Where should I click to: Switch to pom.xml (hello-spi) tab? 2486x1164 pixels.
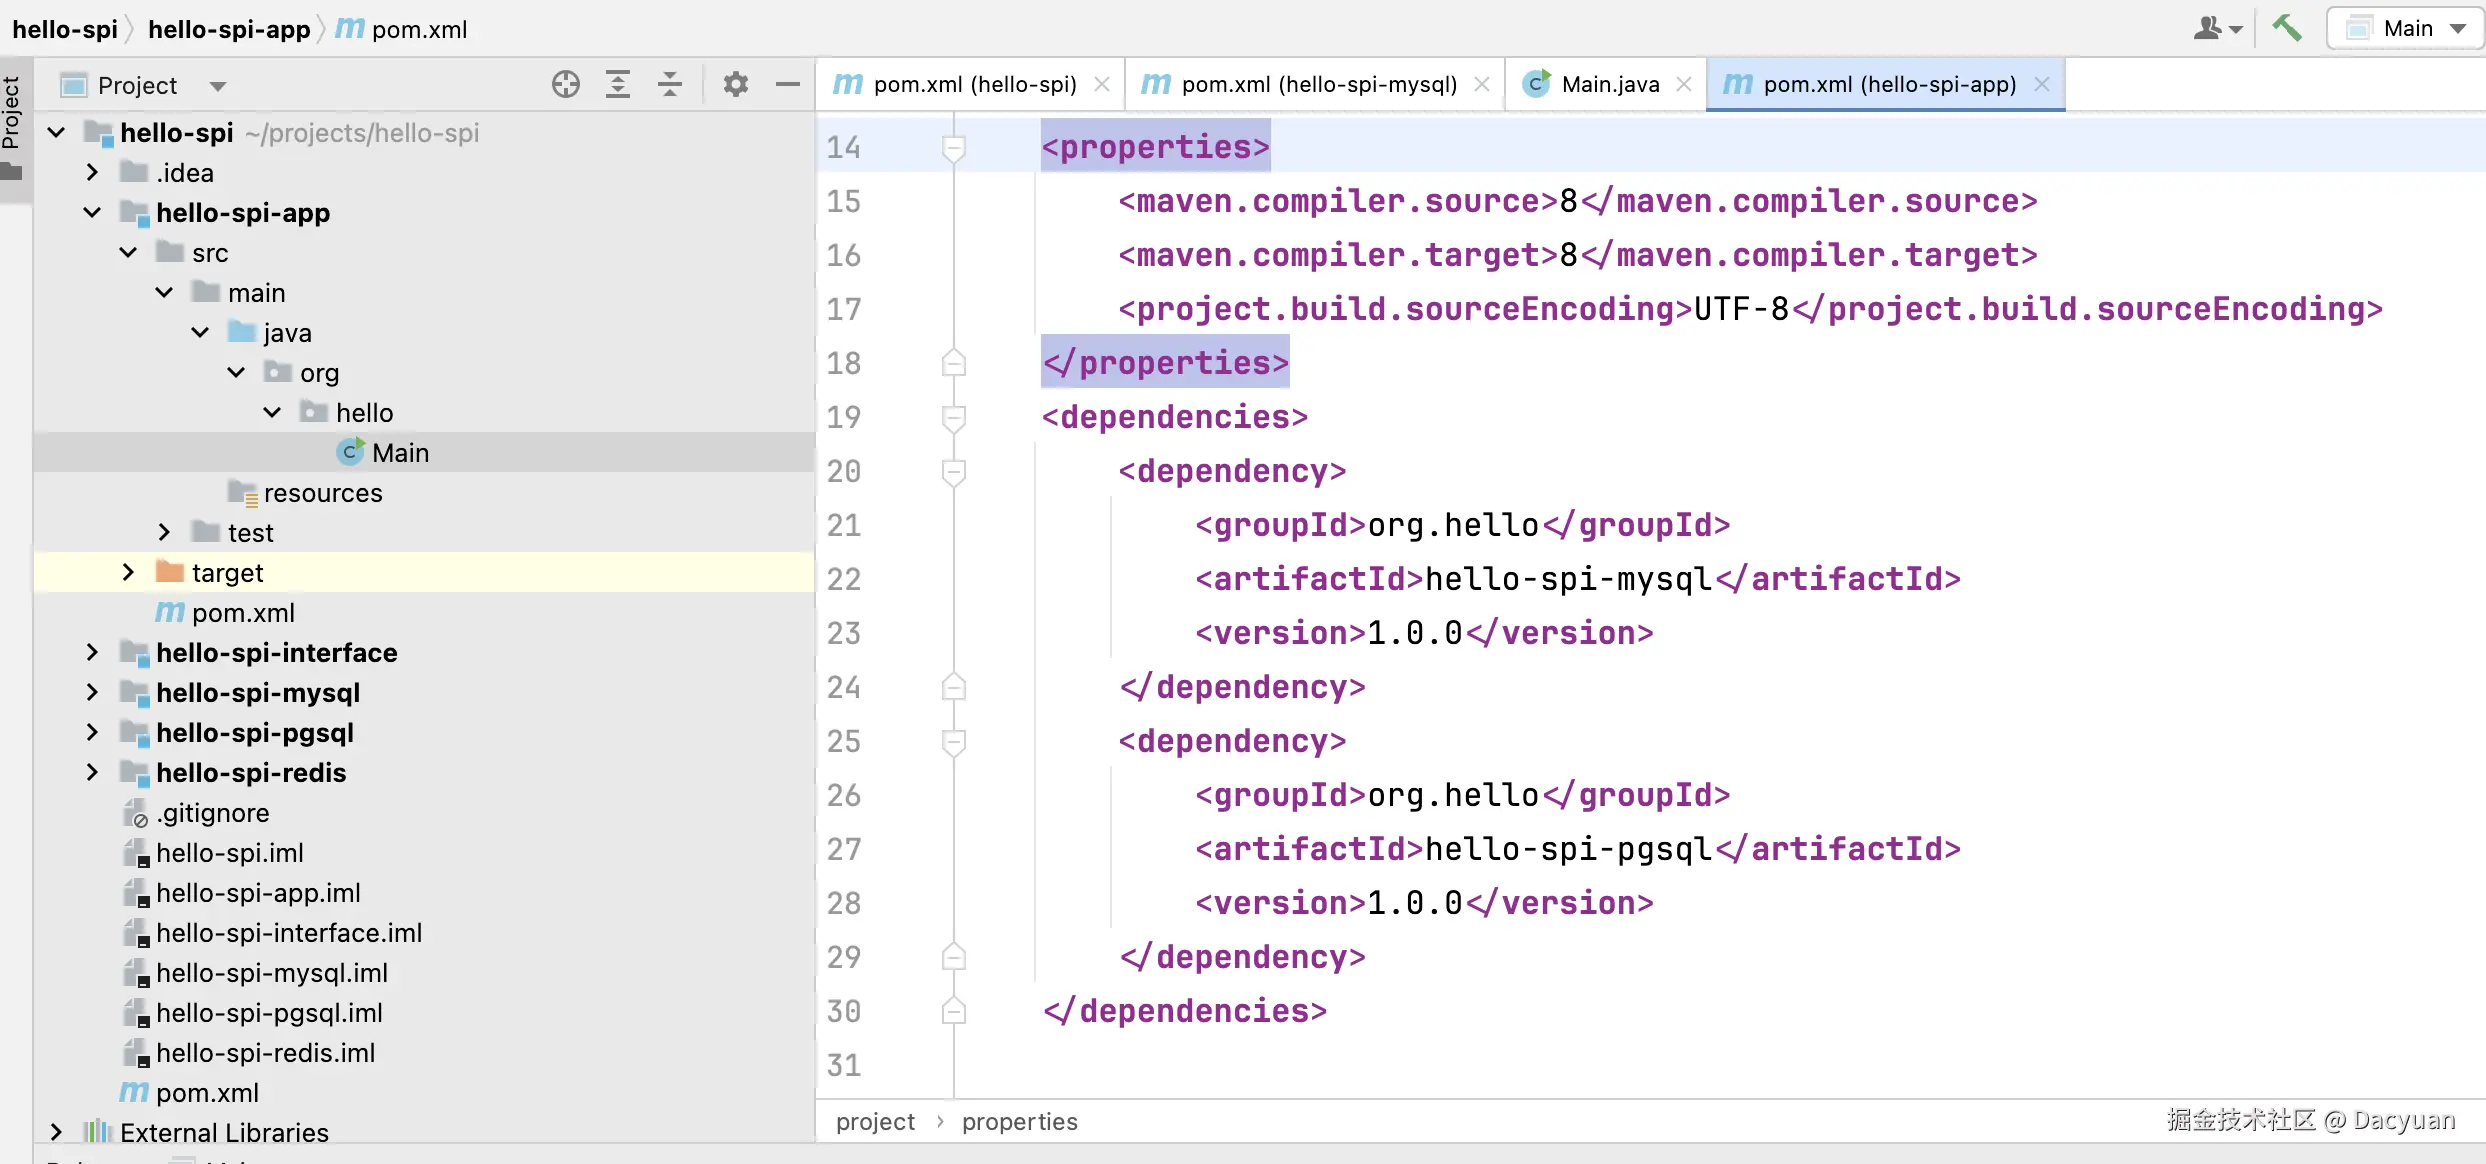(973, 85)
